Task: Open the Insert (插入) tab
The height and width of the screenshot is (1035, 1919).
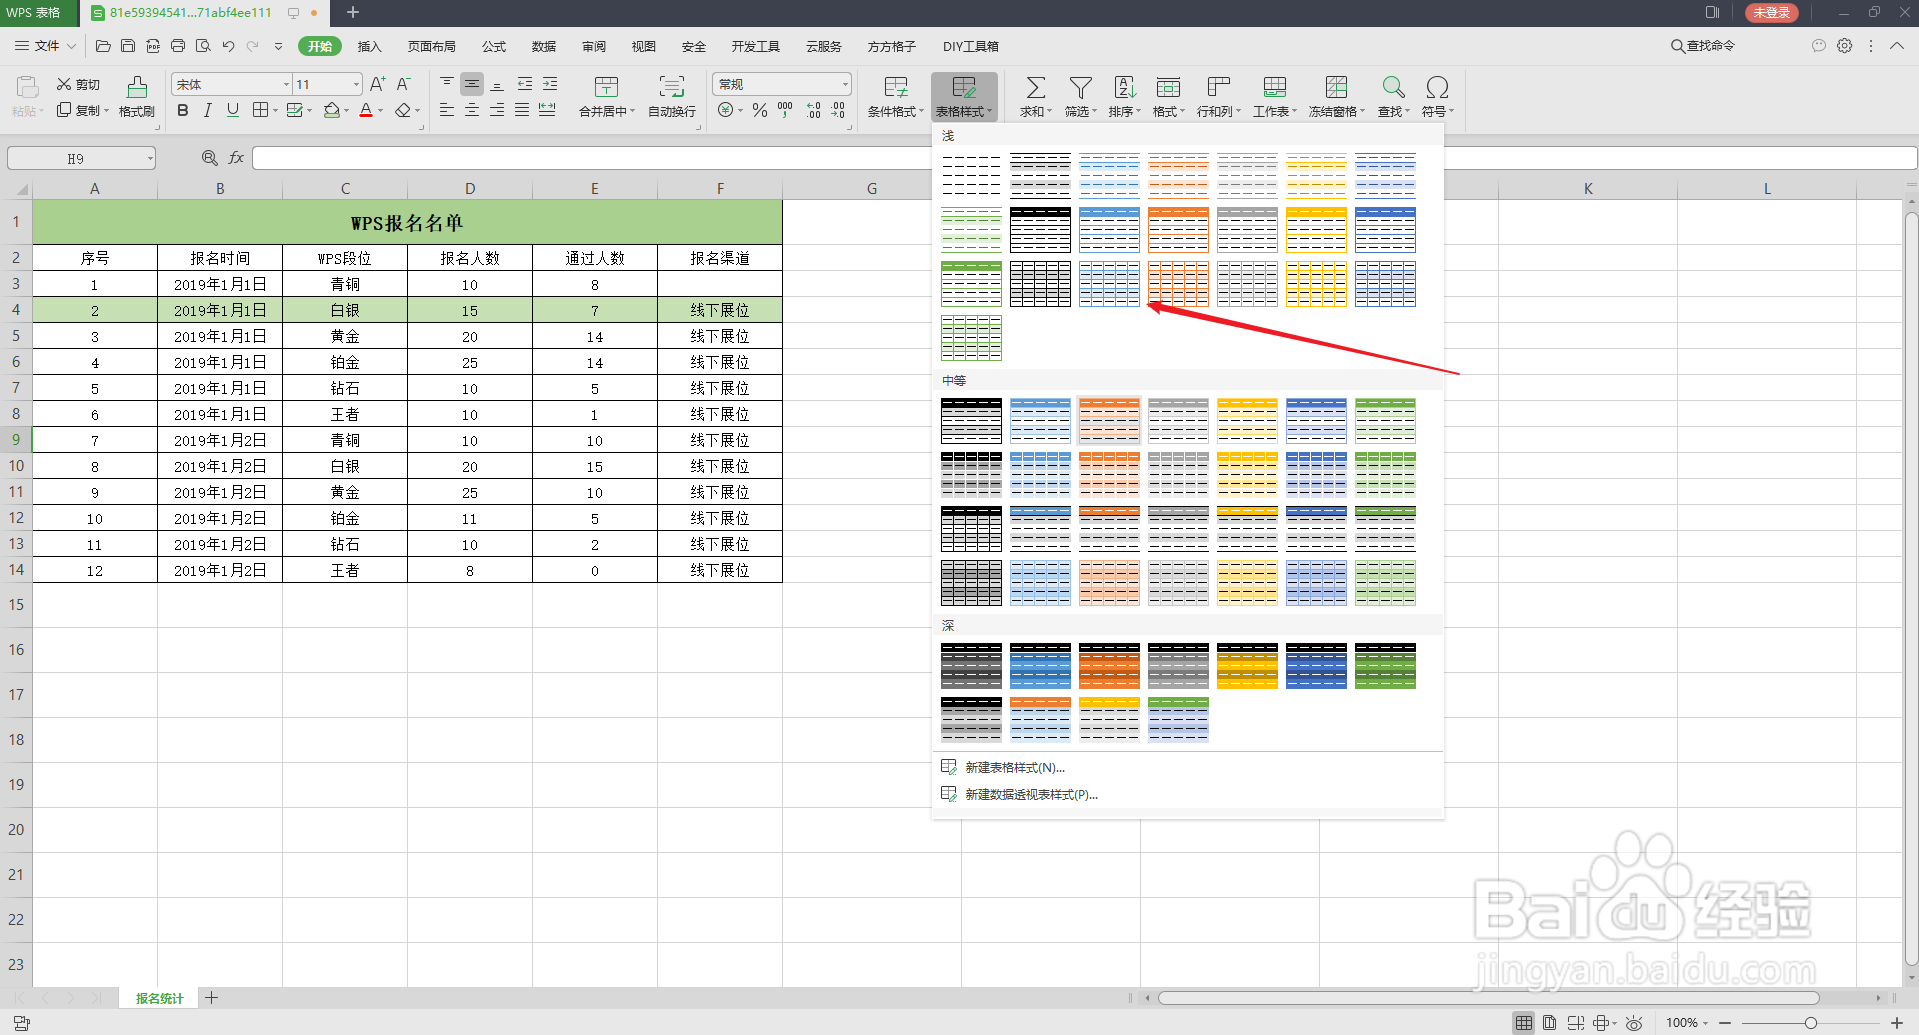Action: click(370, 46)
